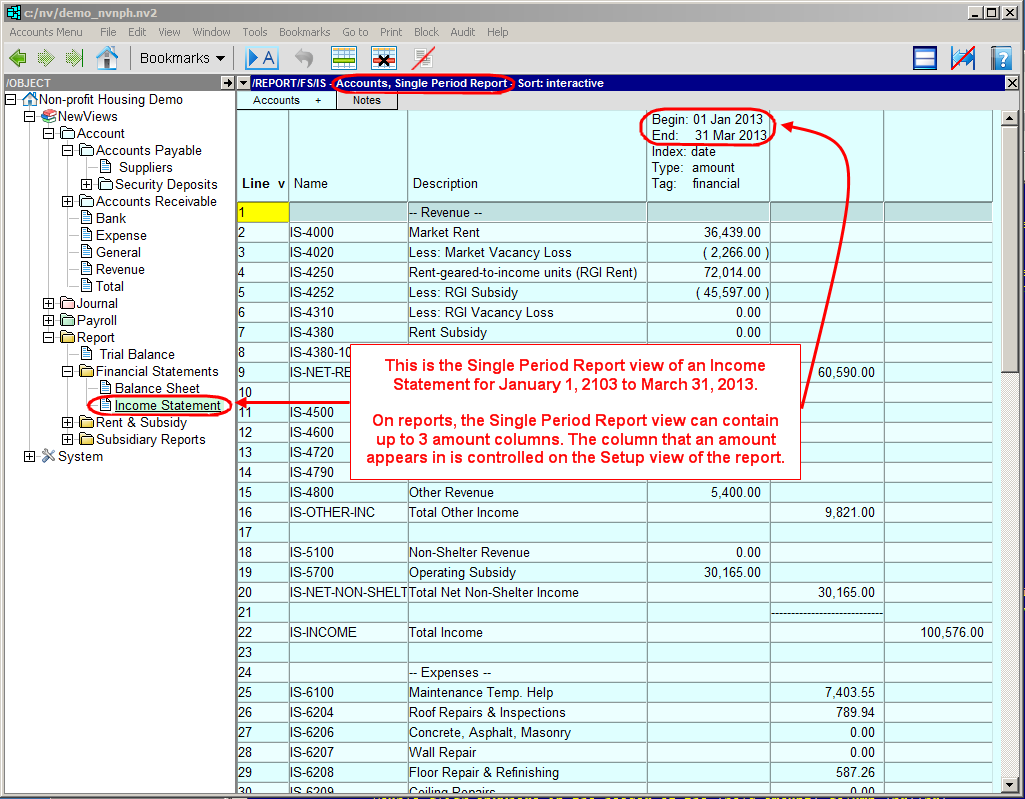The height and width of the screenshot is (799, 1025).
Task: Expand the Journal tree node
Action: (49, 304)
